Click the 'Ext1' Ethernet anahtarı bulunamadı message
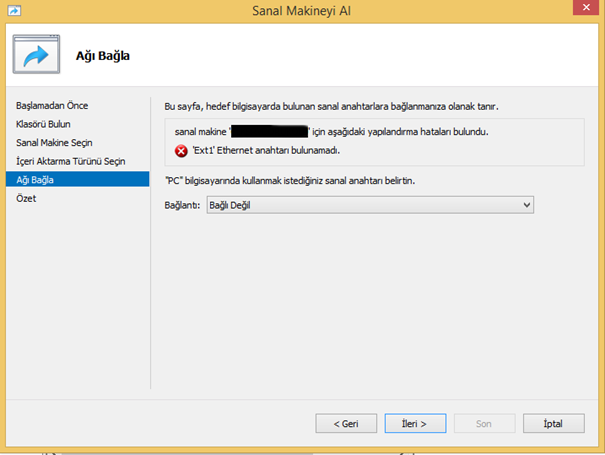 (x=266, y=151)
